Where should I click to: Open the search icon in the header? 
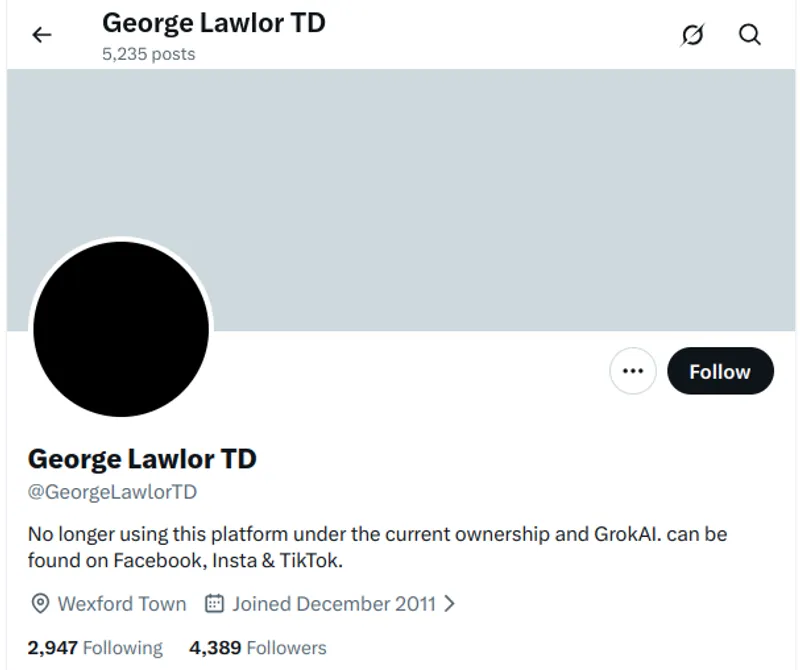point(749,35)
